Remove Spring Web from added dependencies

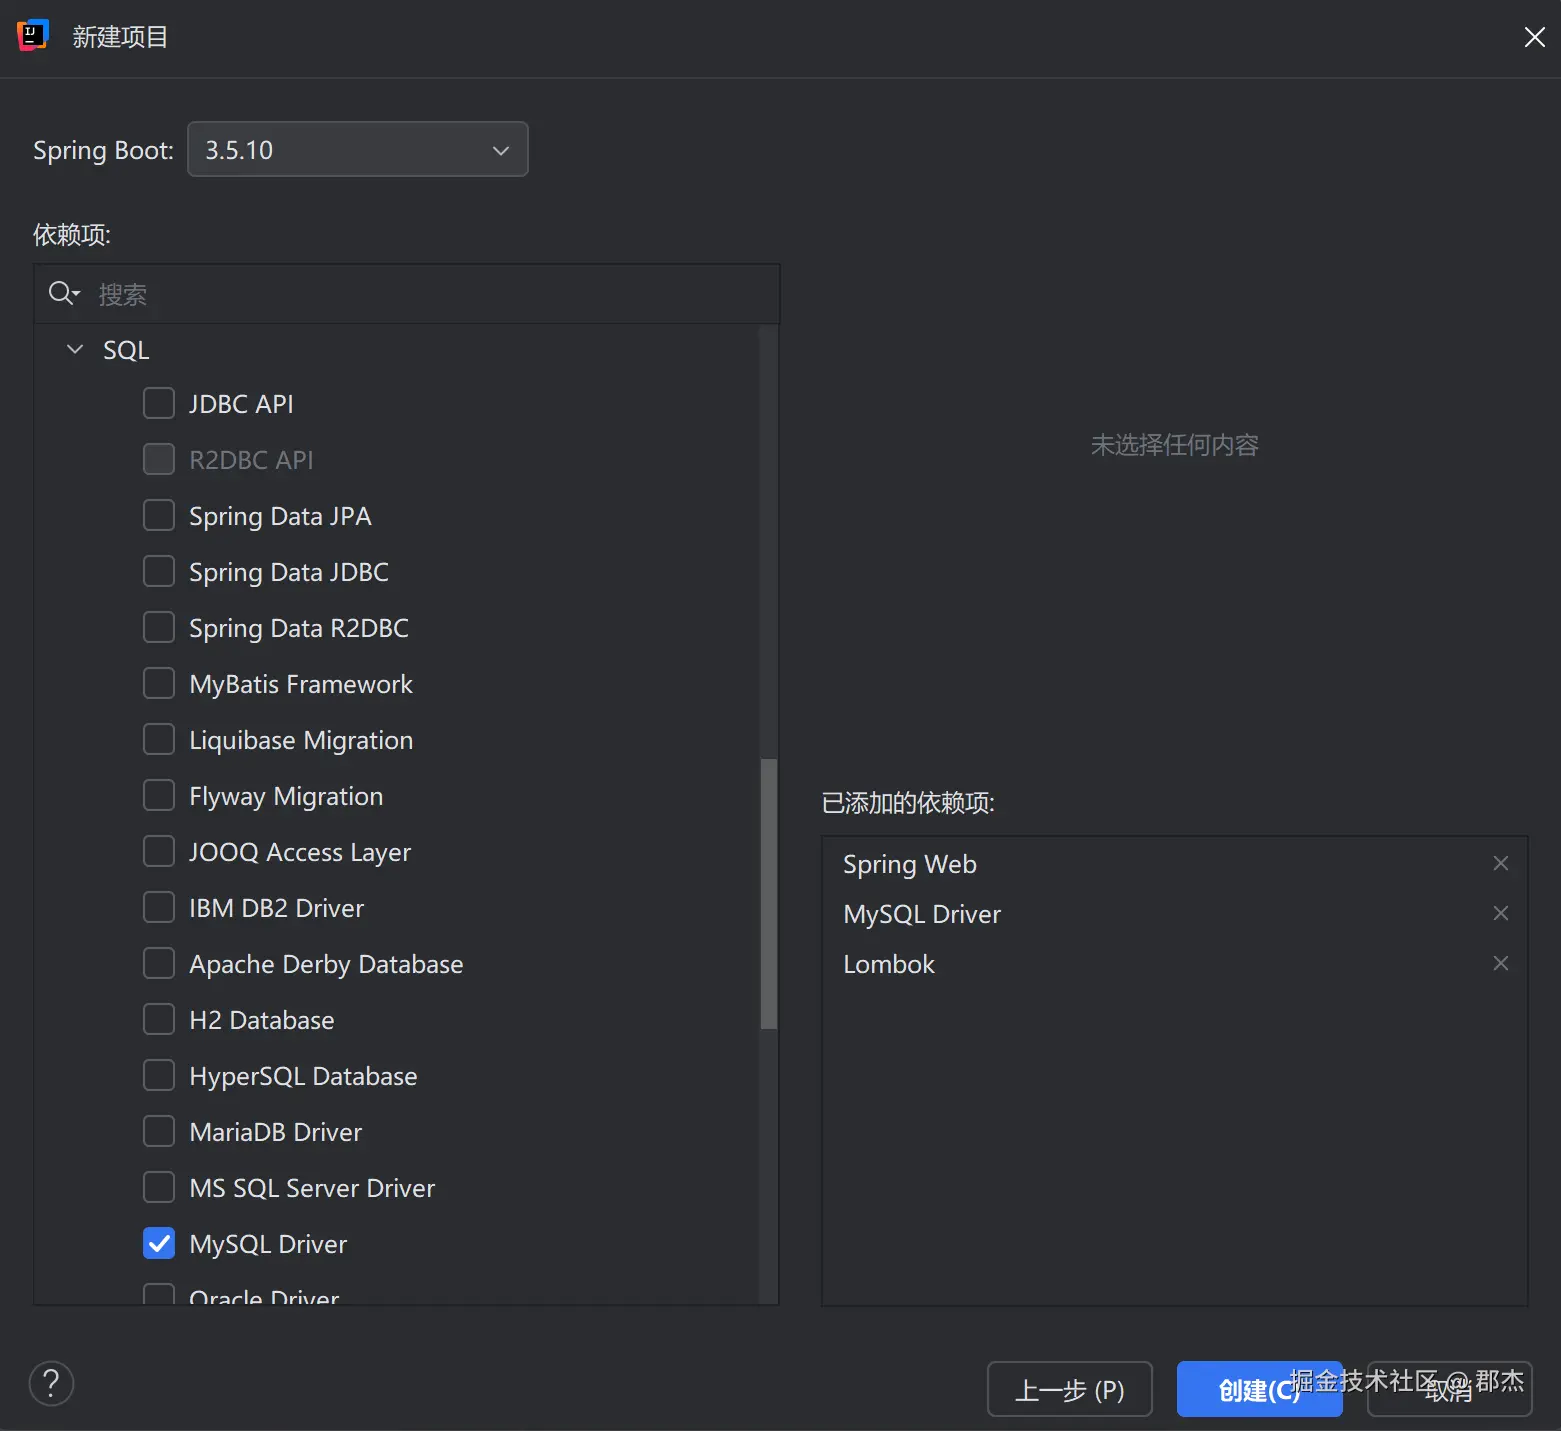tap(1500, 863)
